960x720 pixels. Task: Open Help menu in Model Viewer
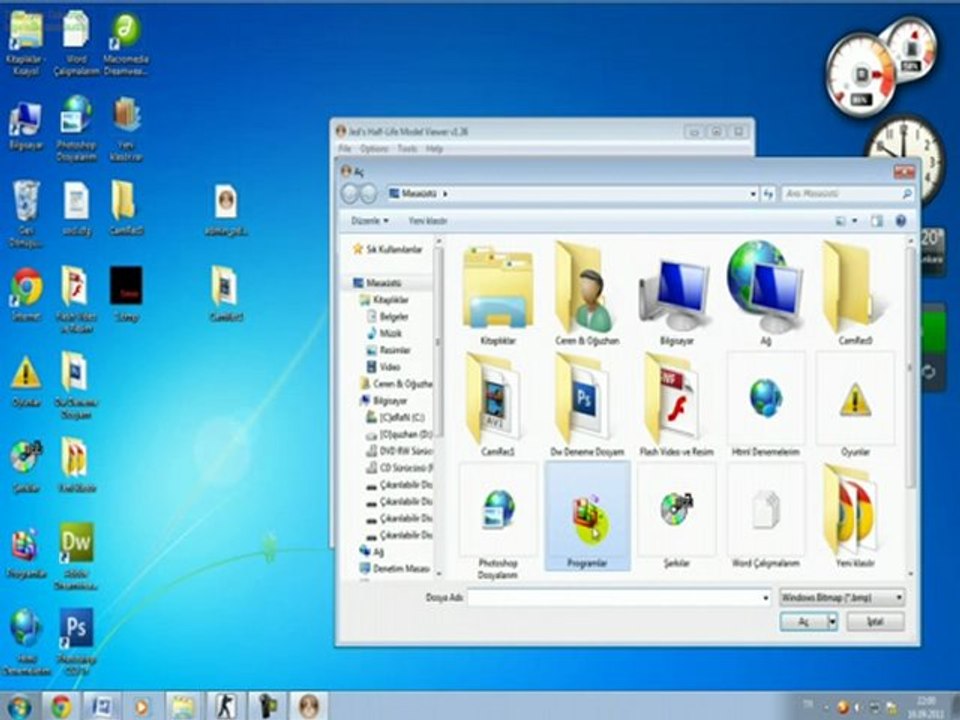pyautogui.click(x=433, y=149)
